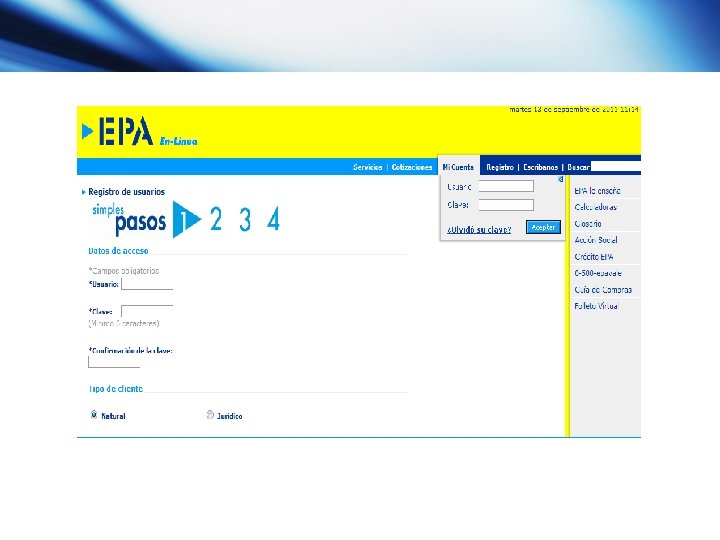Click the simples pasos graphic

[x=129, y=219]
